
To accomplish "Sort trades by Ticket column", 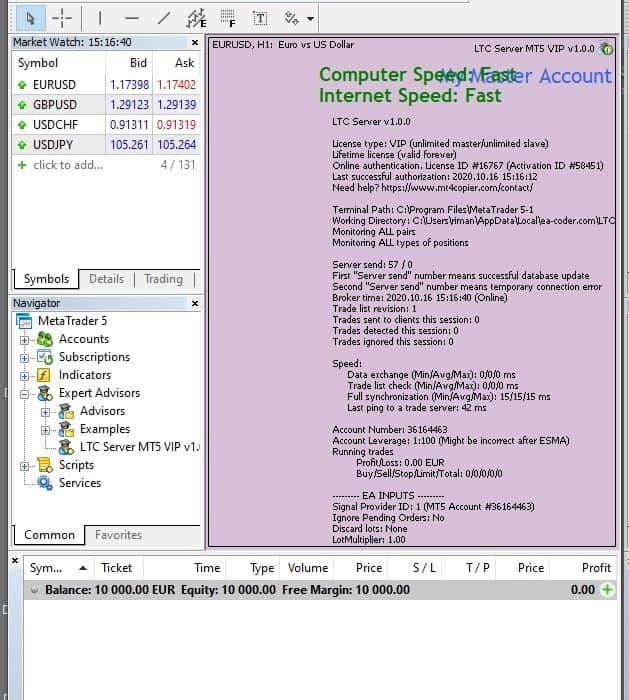I will (118, 568).
